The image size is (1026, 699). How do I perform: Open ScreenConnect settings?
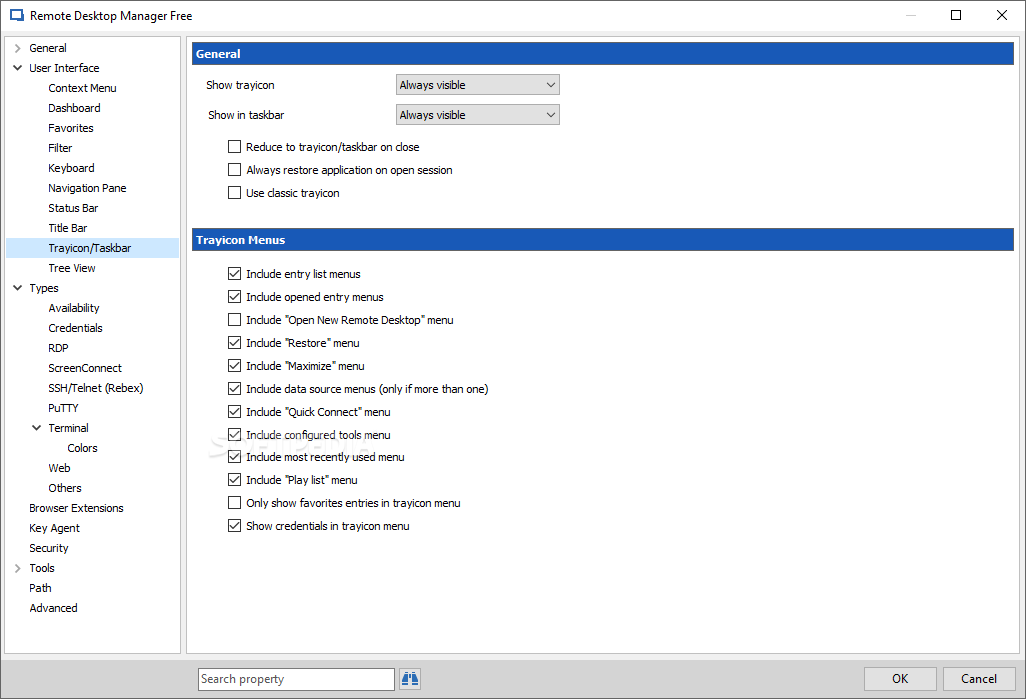(85, 368)
